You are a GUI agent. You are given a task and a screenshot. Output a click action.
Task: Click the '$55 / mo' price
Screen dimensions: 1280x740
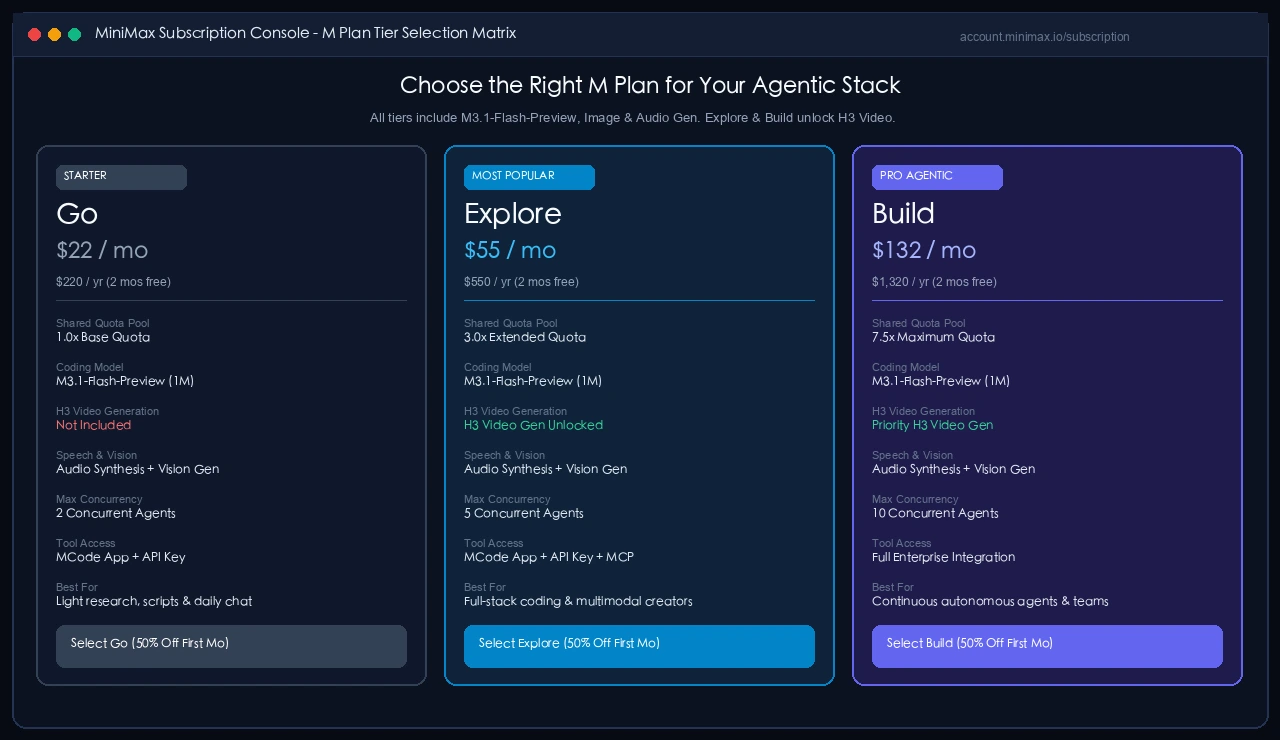510,250
